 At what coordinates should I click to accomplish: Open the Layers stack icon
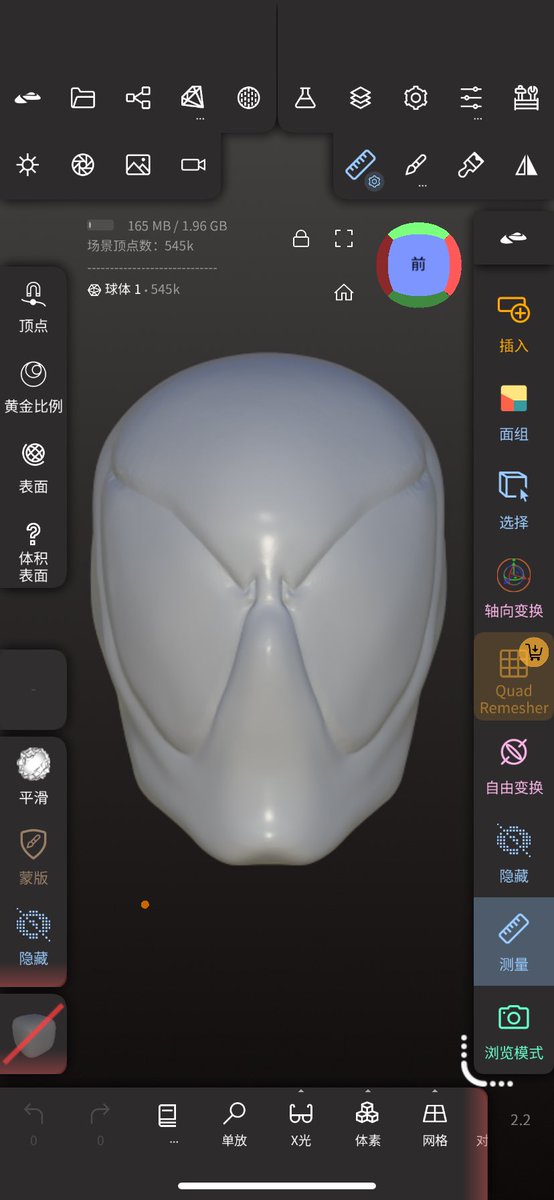(x=360, y=98)
